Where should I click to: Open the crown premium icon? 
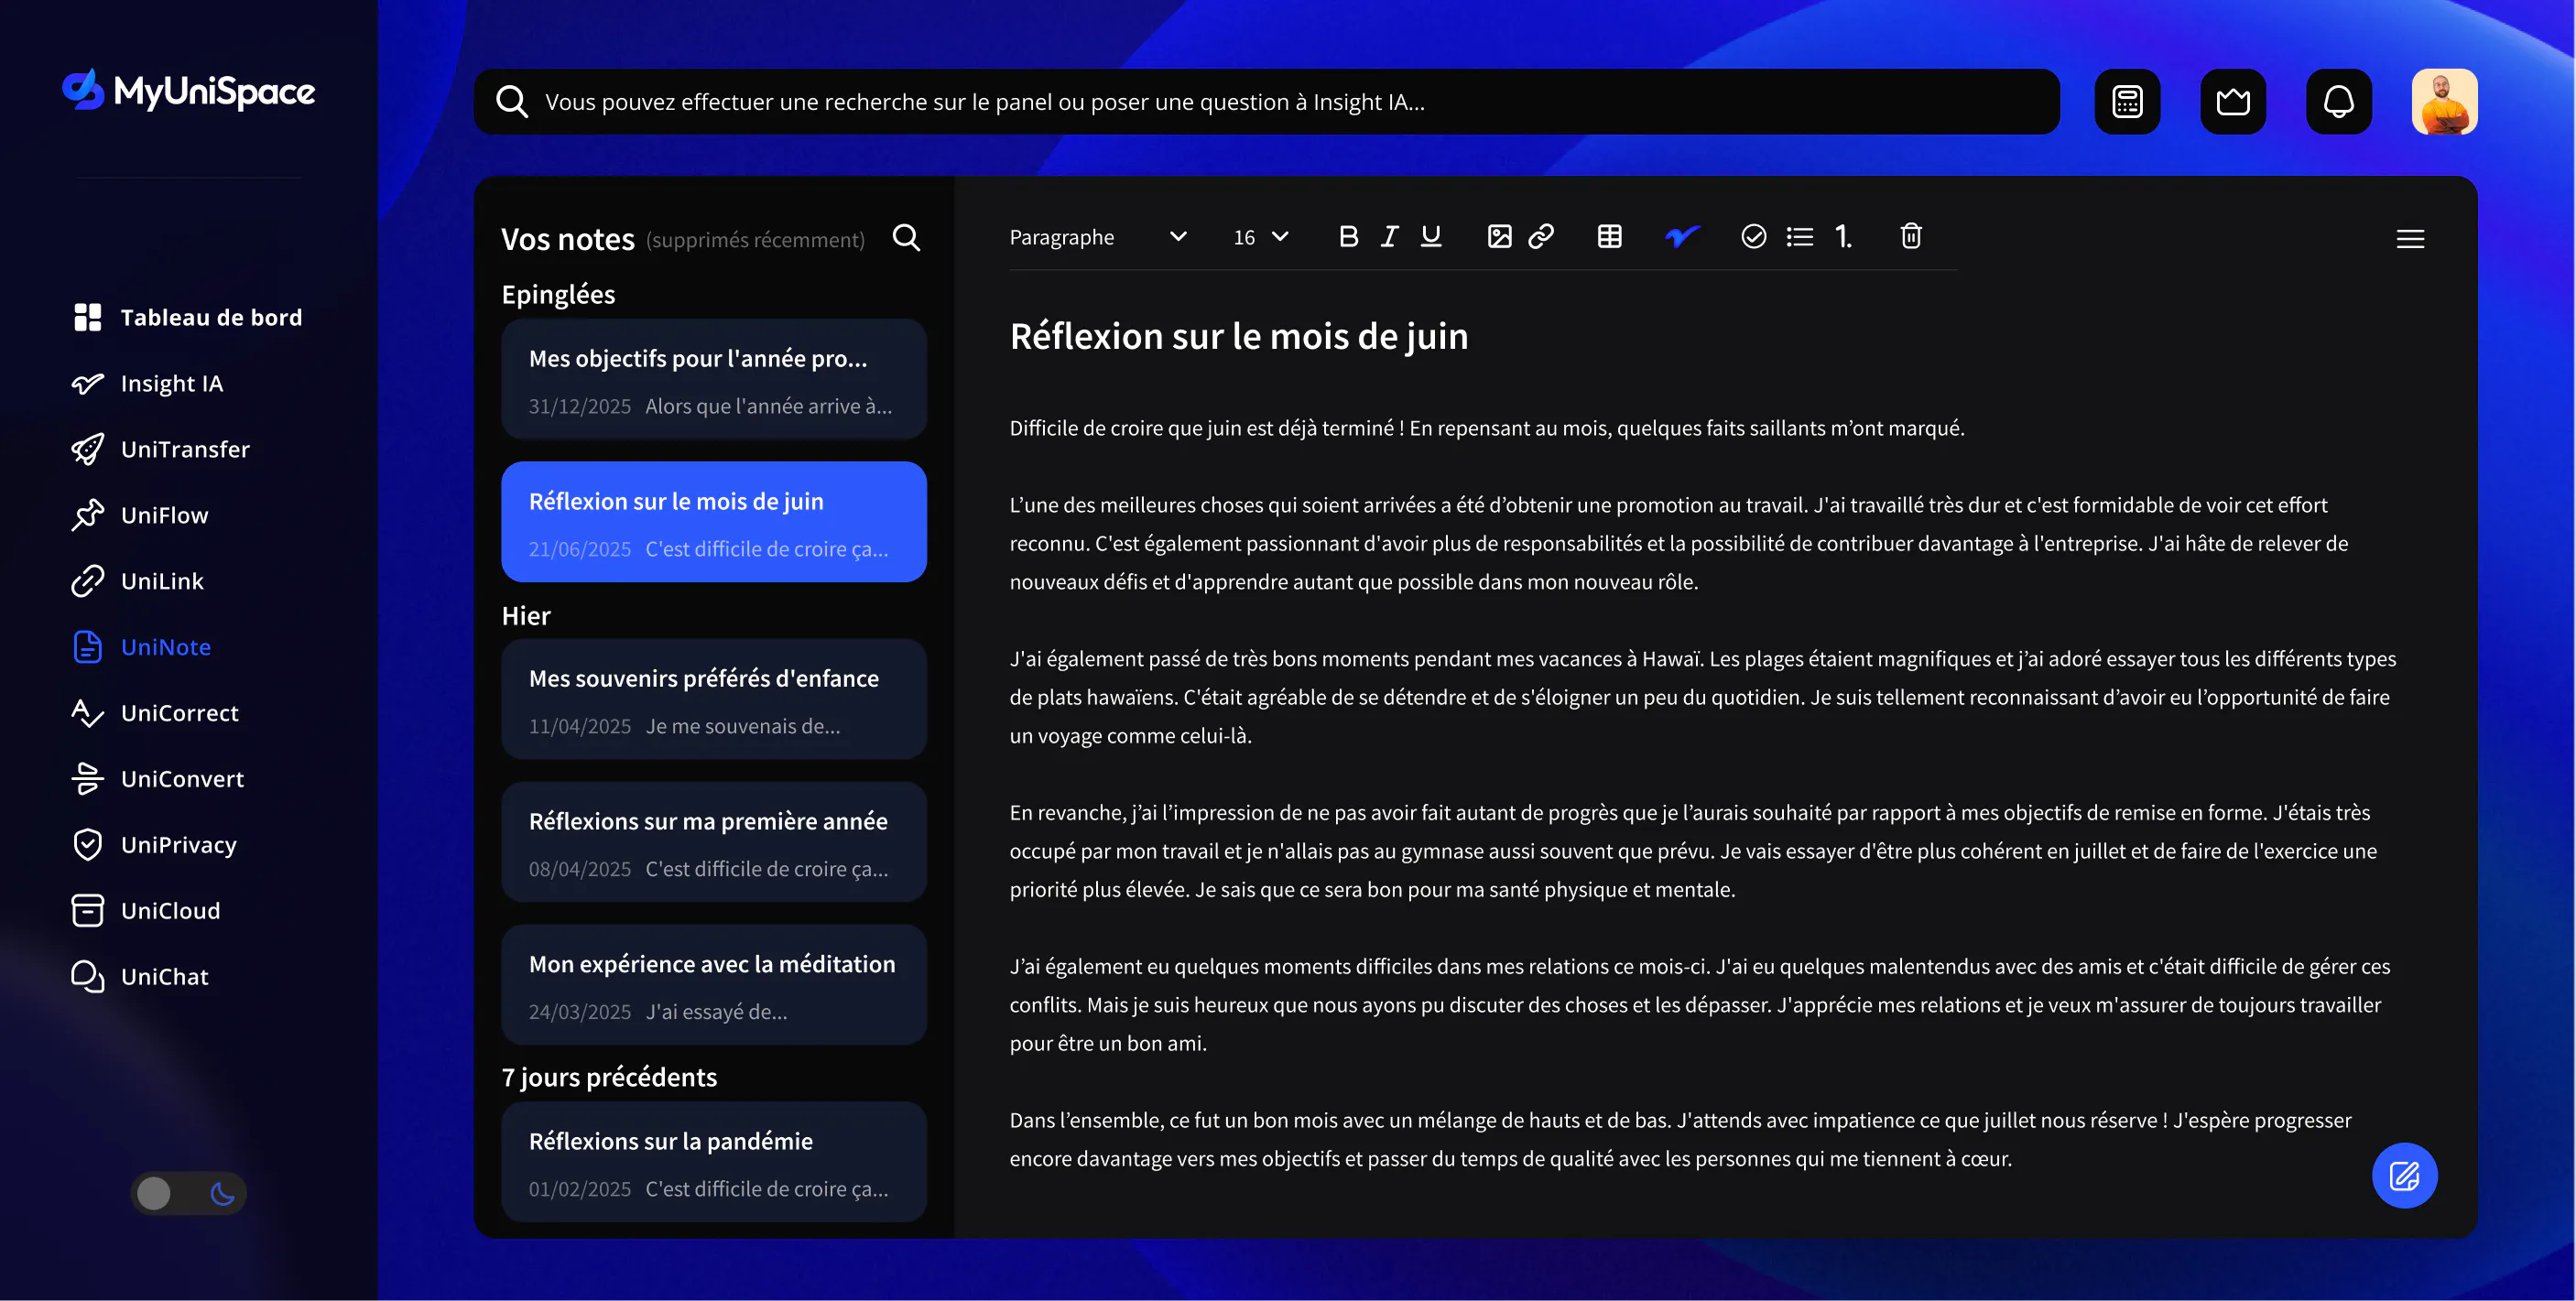click(2233, 101)
